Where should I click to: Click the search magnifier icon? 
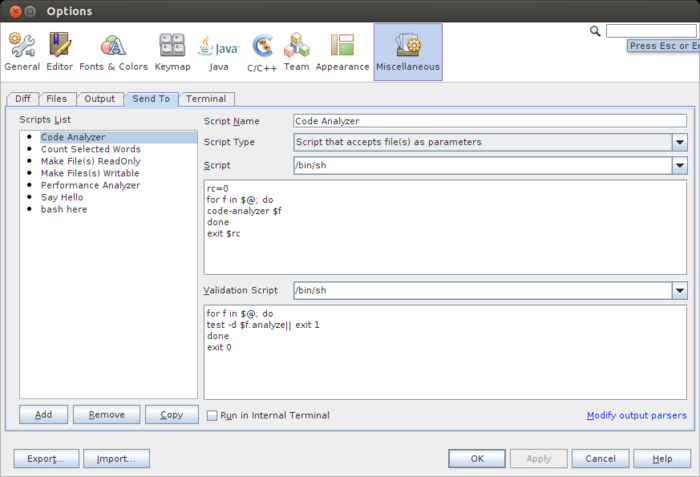click(x=595, y=31)
